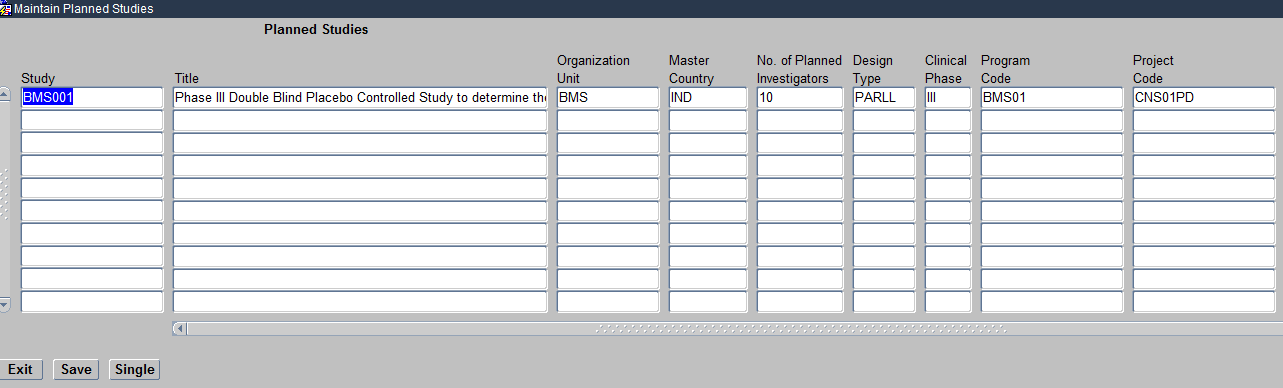Select the Project Code field CNS01PD
Viewport: 1283px width, 388px height.
[1204, 98]
